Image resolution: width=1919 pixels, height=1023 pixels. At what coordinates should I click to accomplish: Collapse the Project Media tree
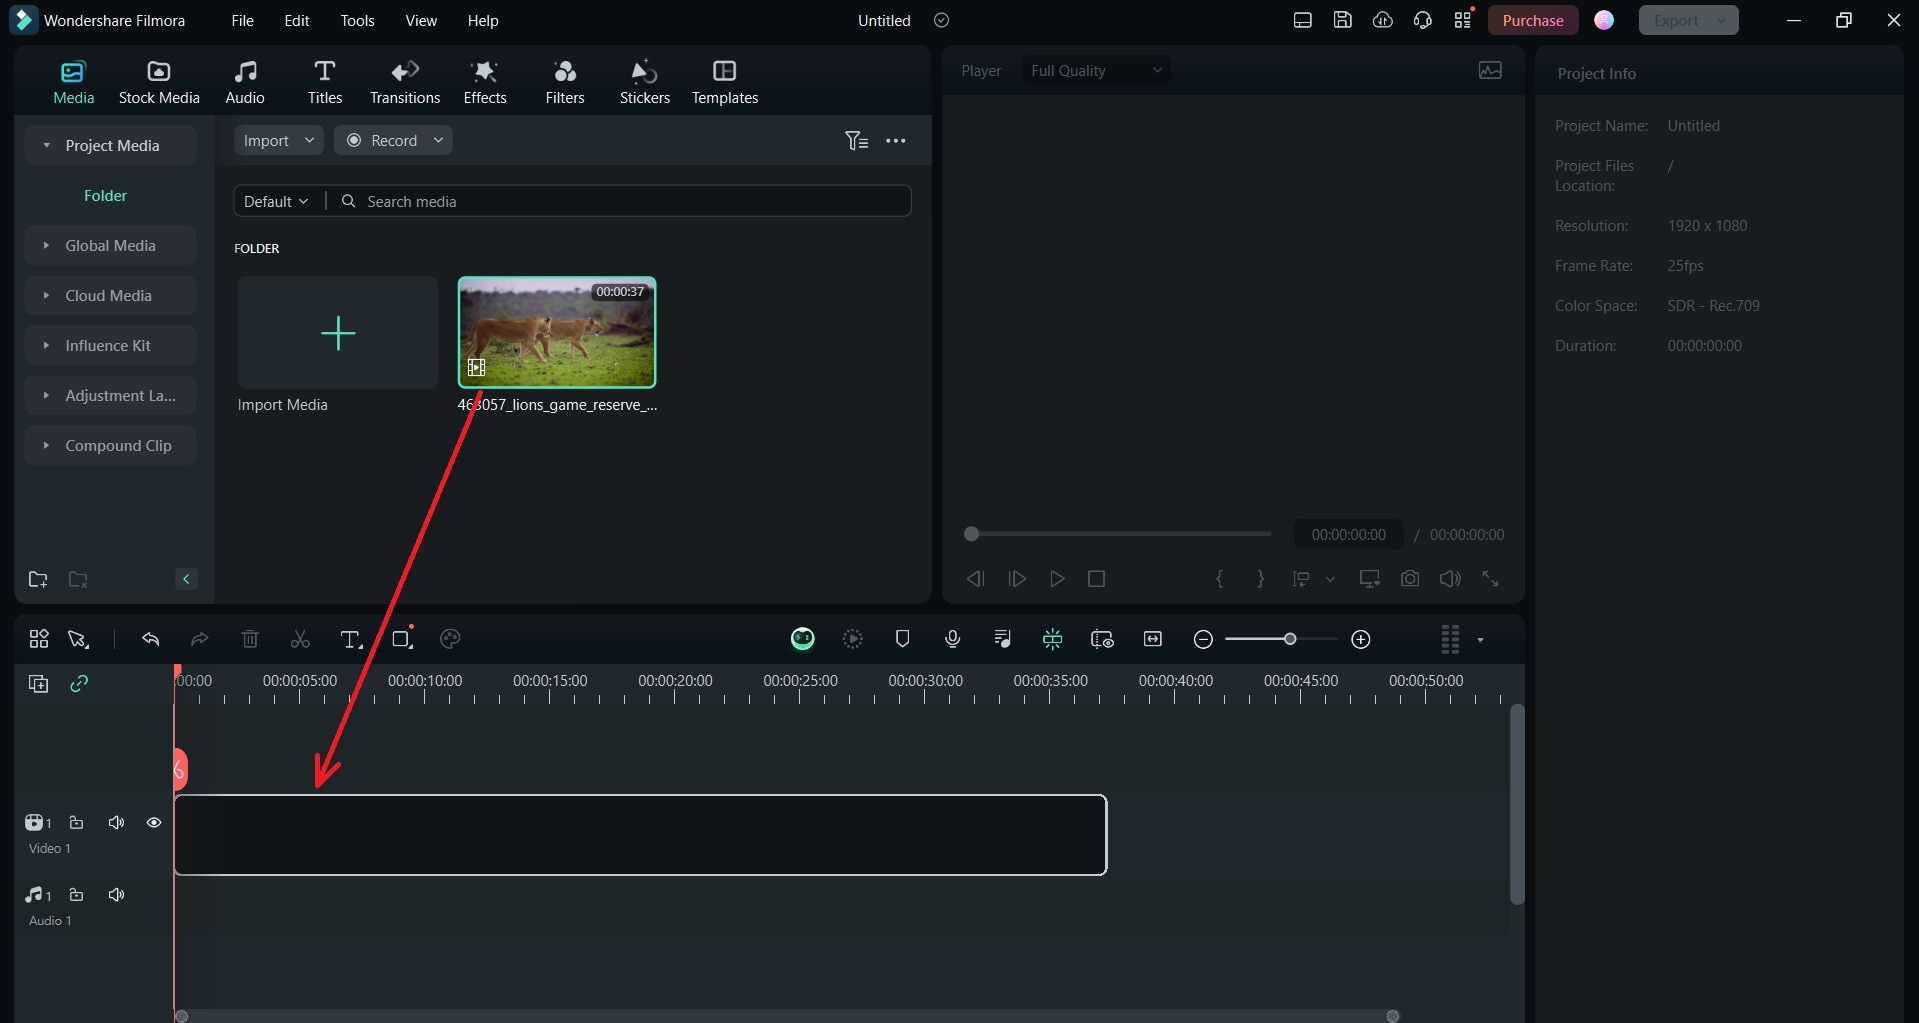pyautogui.click(x=46, y=145)
